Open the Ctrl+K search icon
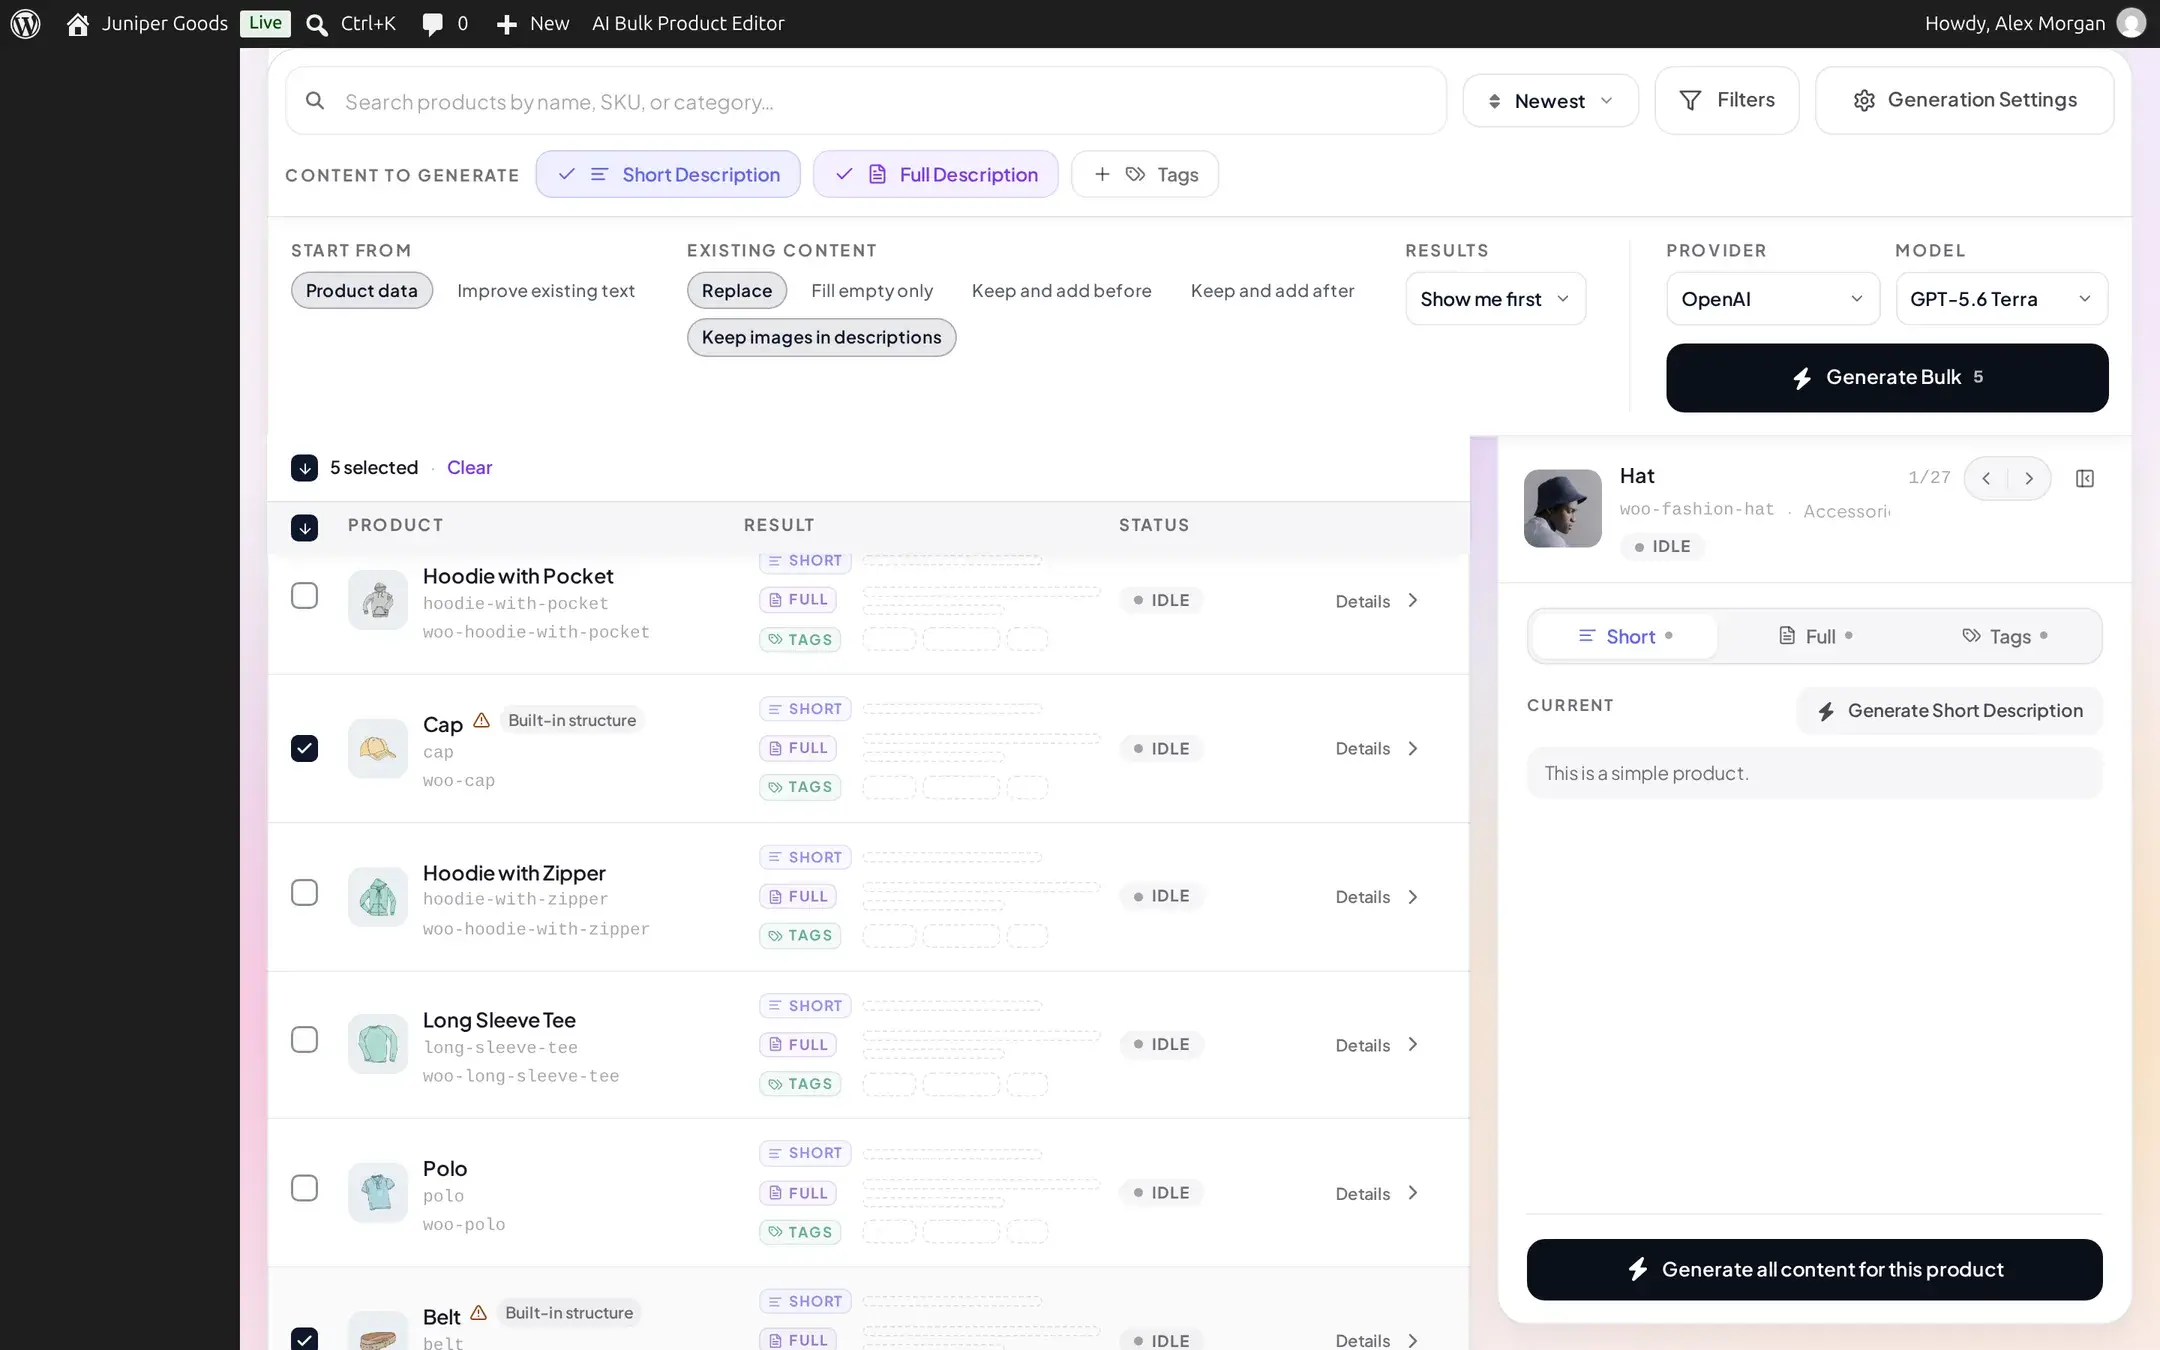The height and width of the screenshot is (1350, 2160). 316,24
